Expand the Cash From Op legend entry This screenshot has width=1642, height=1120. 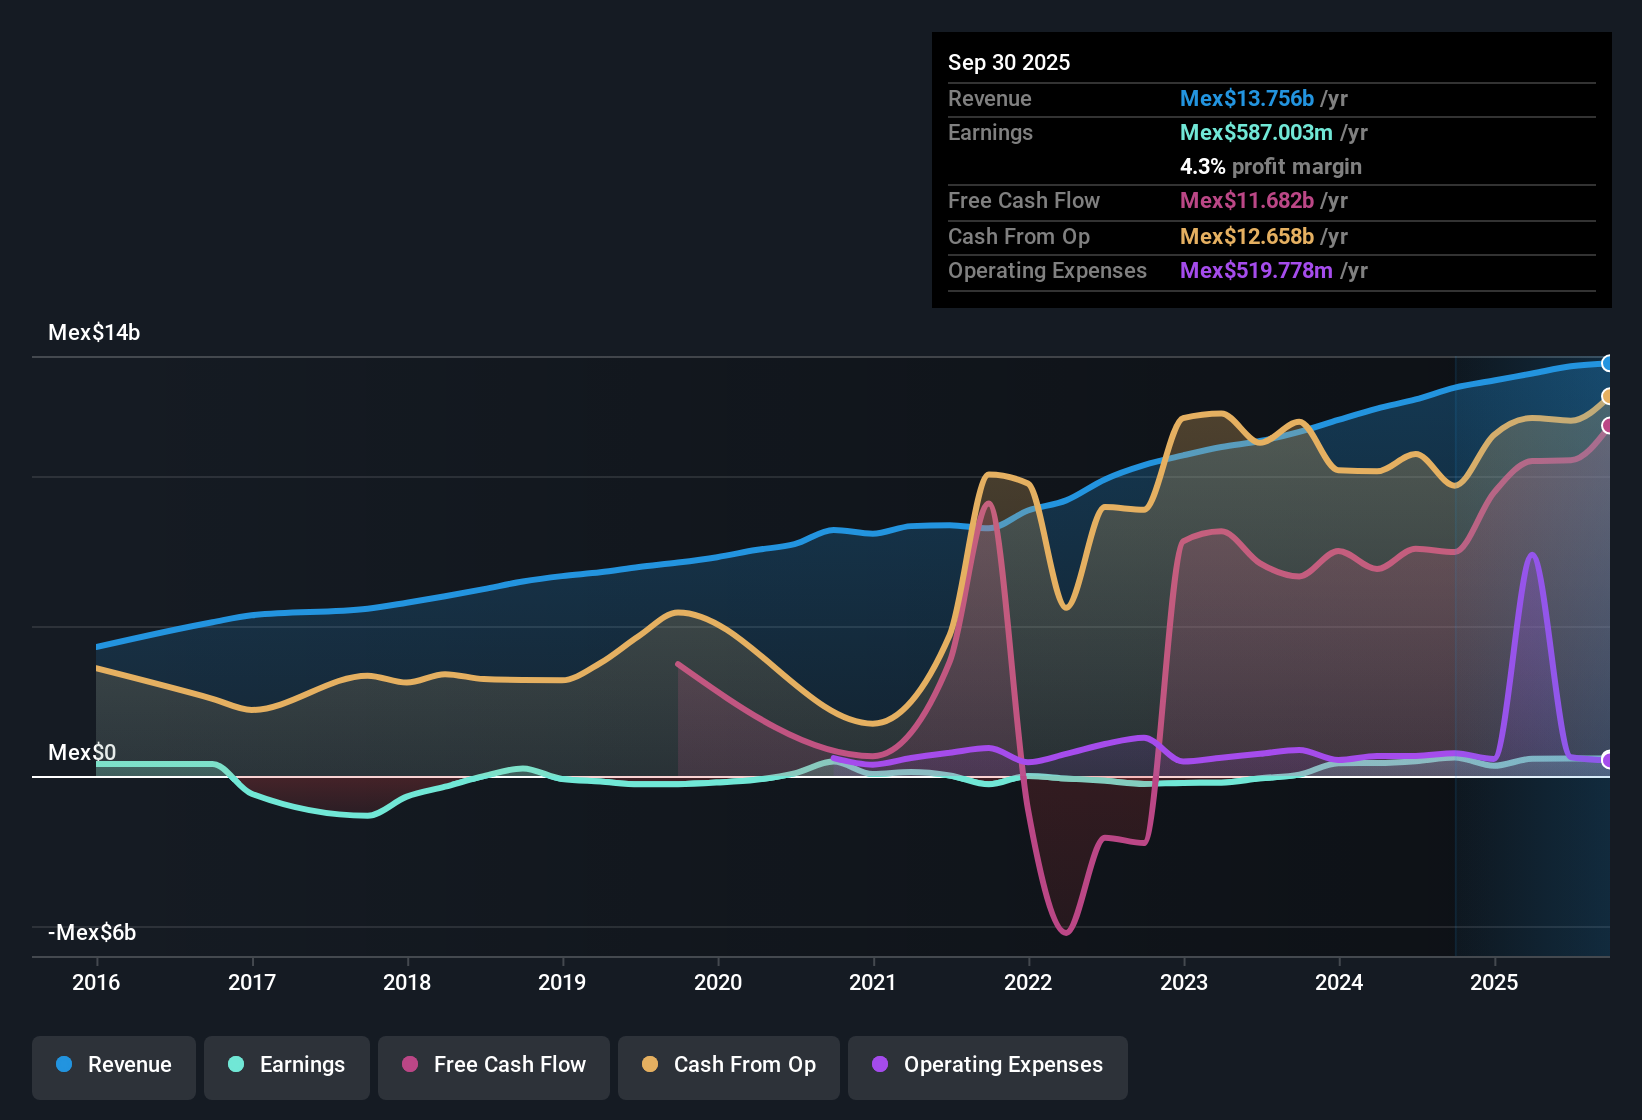728,1065
